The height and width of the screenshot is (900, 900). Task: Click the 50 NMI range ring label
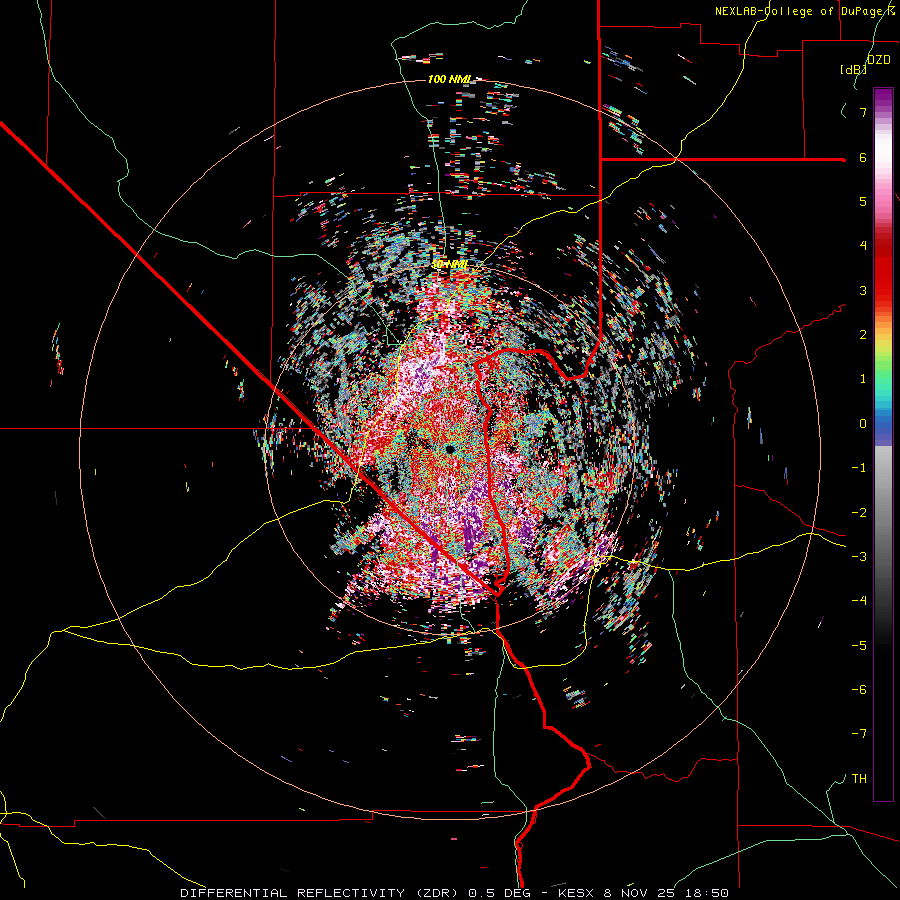[x=449, y=264]
